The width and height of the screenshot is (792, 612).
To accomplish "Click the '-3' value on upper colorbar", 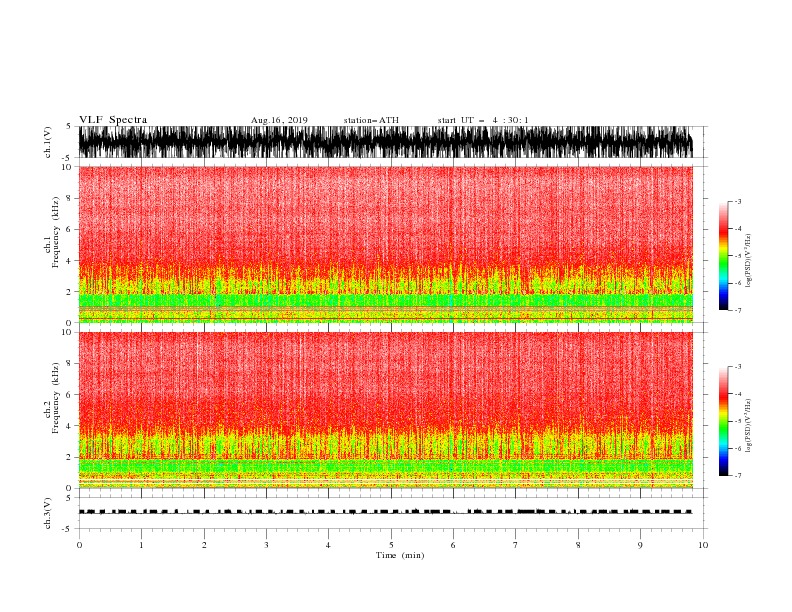I will [x=738, y=201].
